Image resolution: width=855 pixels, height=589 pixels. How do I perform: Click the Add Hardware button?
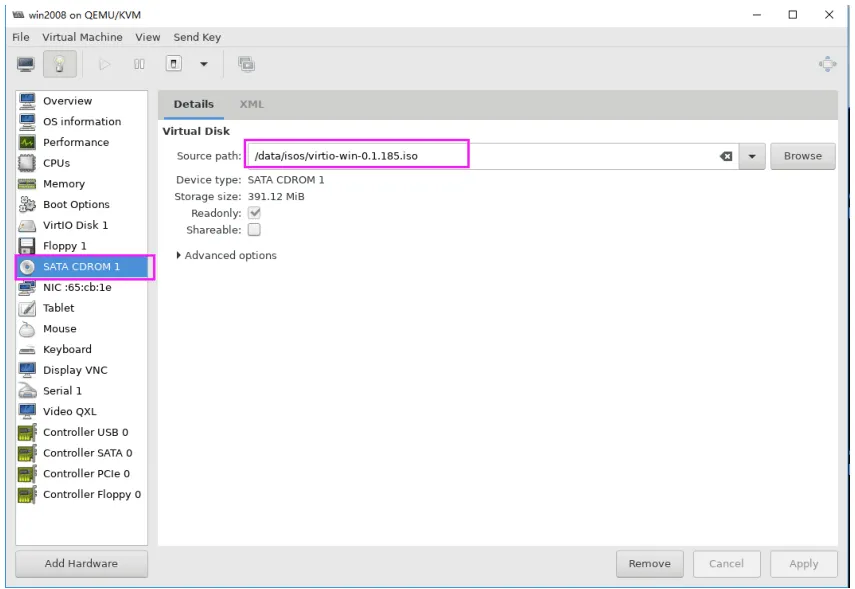[x=81, y=563]
